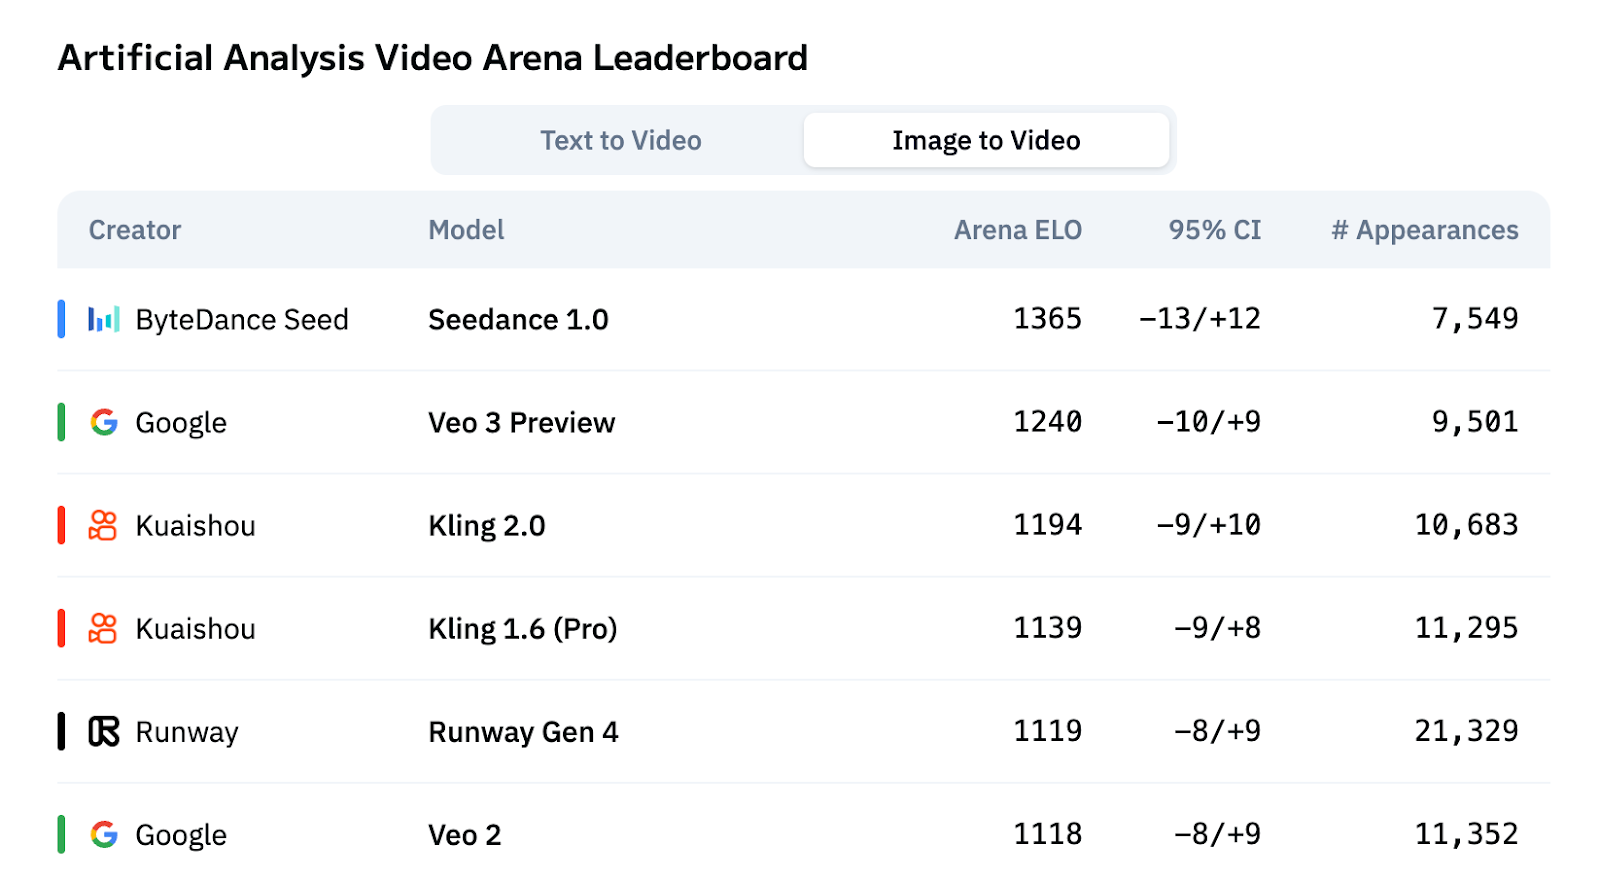
Task: Click the black color bar beside Runway
Action: 61,731
